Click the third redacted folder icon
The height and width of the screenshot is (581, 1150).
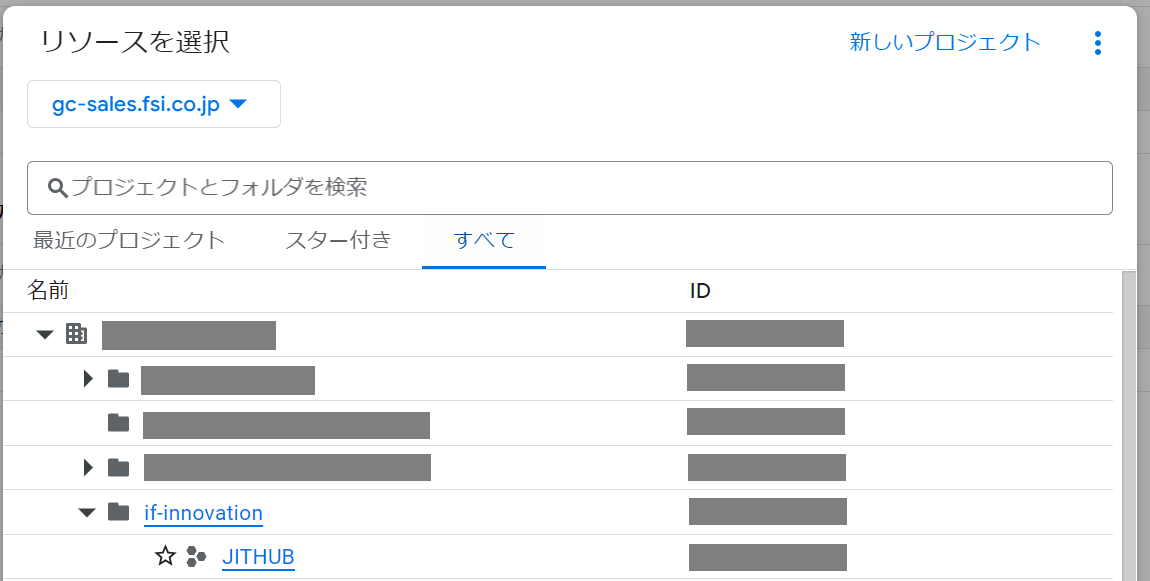pyautogui.click(x=119, y=467)
